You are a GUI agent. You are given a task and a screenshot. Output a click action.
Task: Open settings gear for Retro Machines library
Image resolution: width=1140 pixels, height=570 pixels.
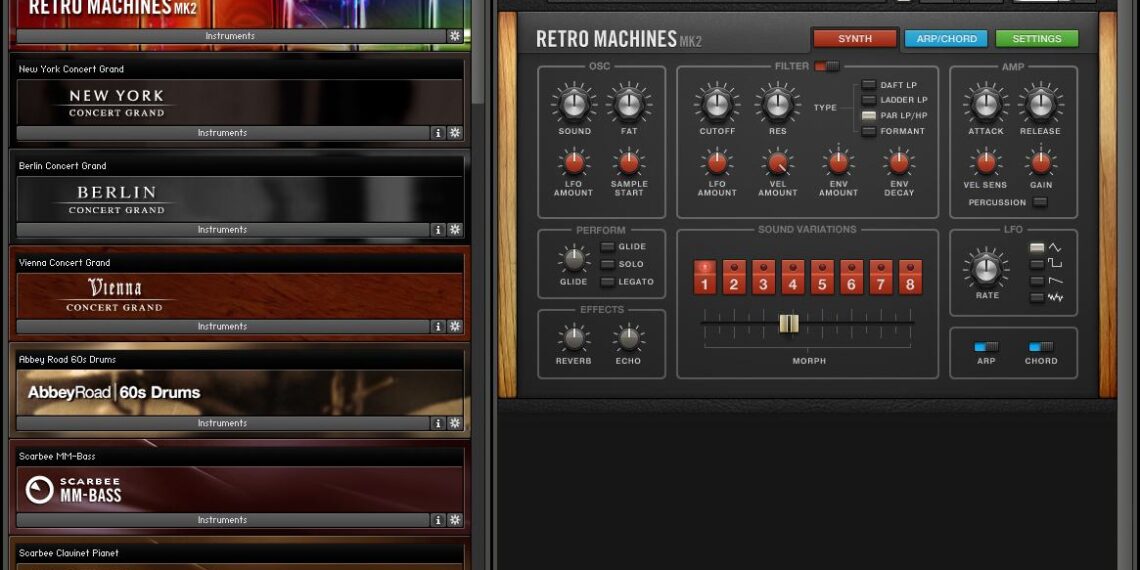(x=455, y=36)
